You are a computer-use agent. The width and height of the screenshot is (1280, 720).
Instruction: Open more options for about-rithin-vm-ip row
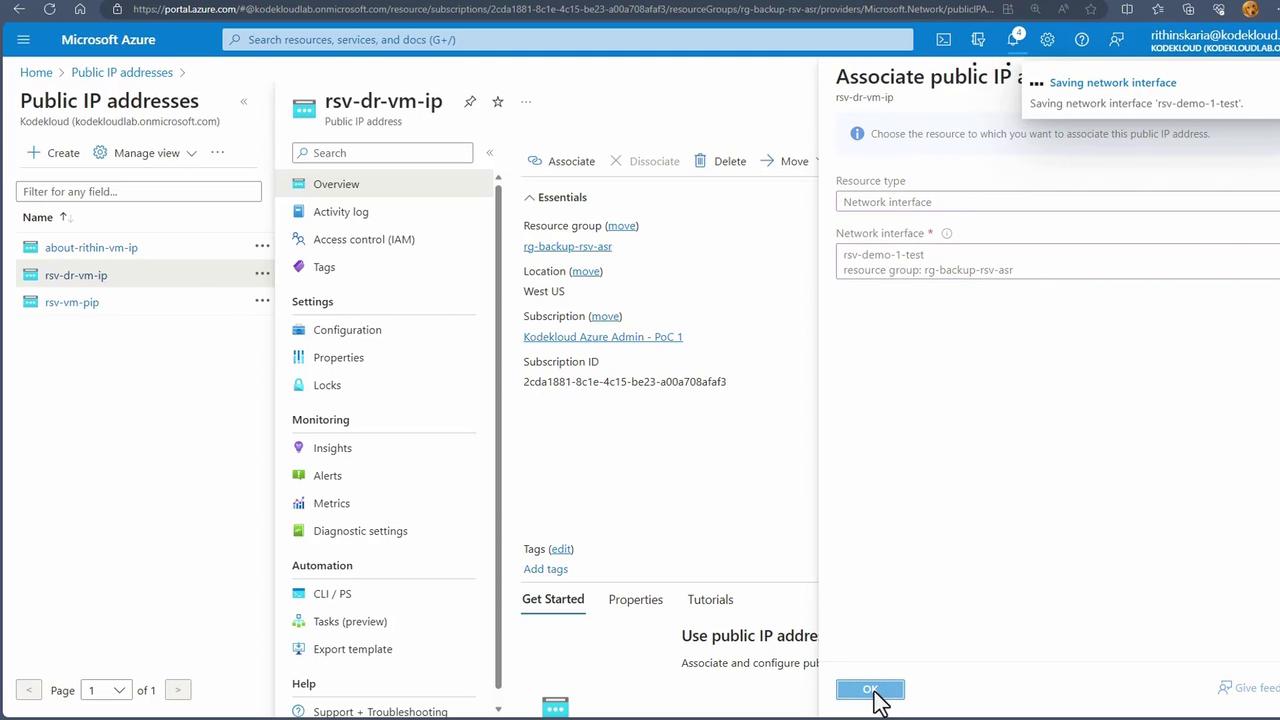tap(262, 246)
